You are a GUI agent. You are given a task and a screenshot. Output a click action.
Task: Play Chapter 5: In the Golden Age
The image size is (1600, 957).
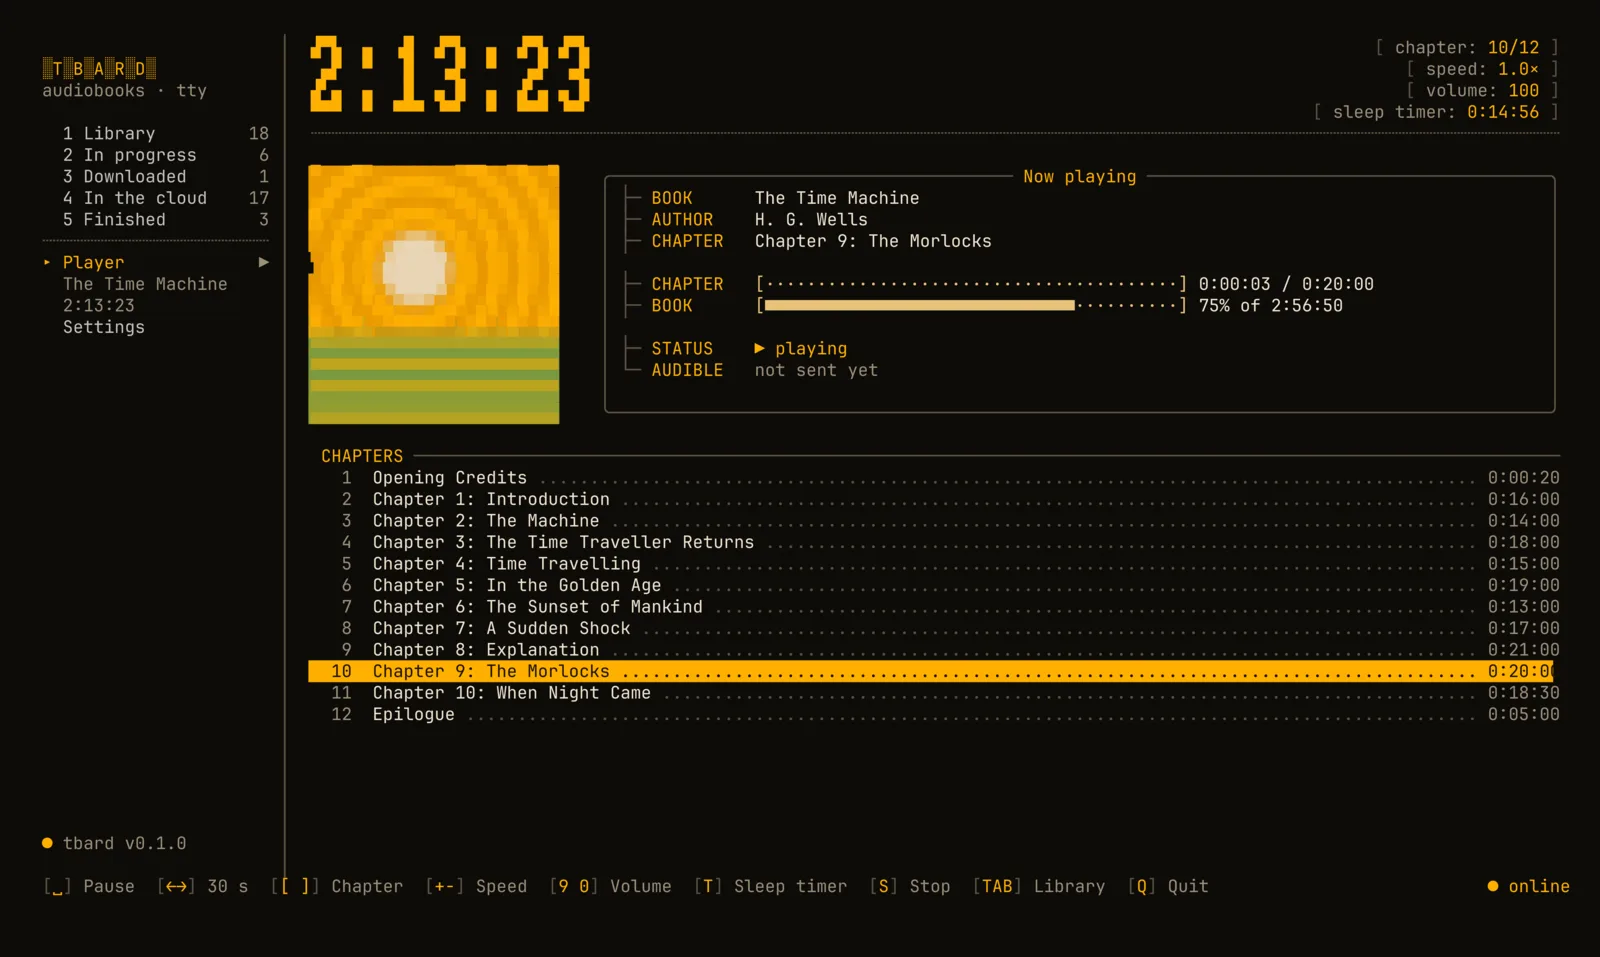[x=934, y=585]
